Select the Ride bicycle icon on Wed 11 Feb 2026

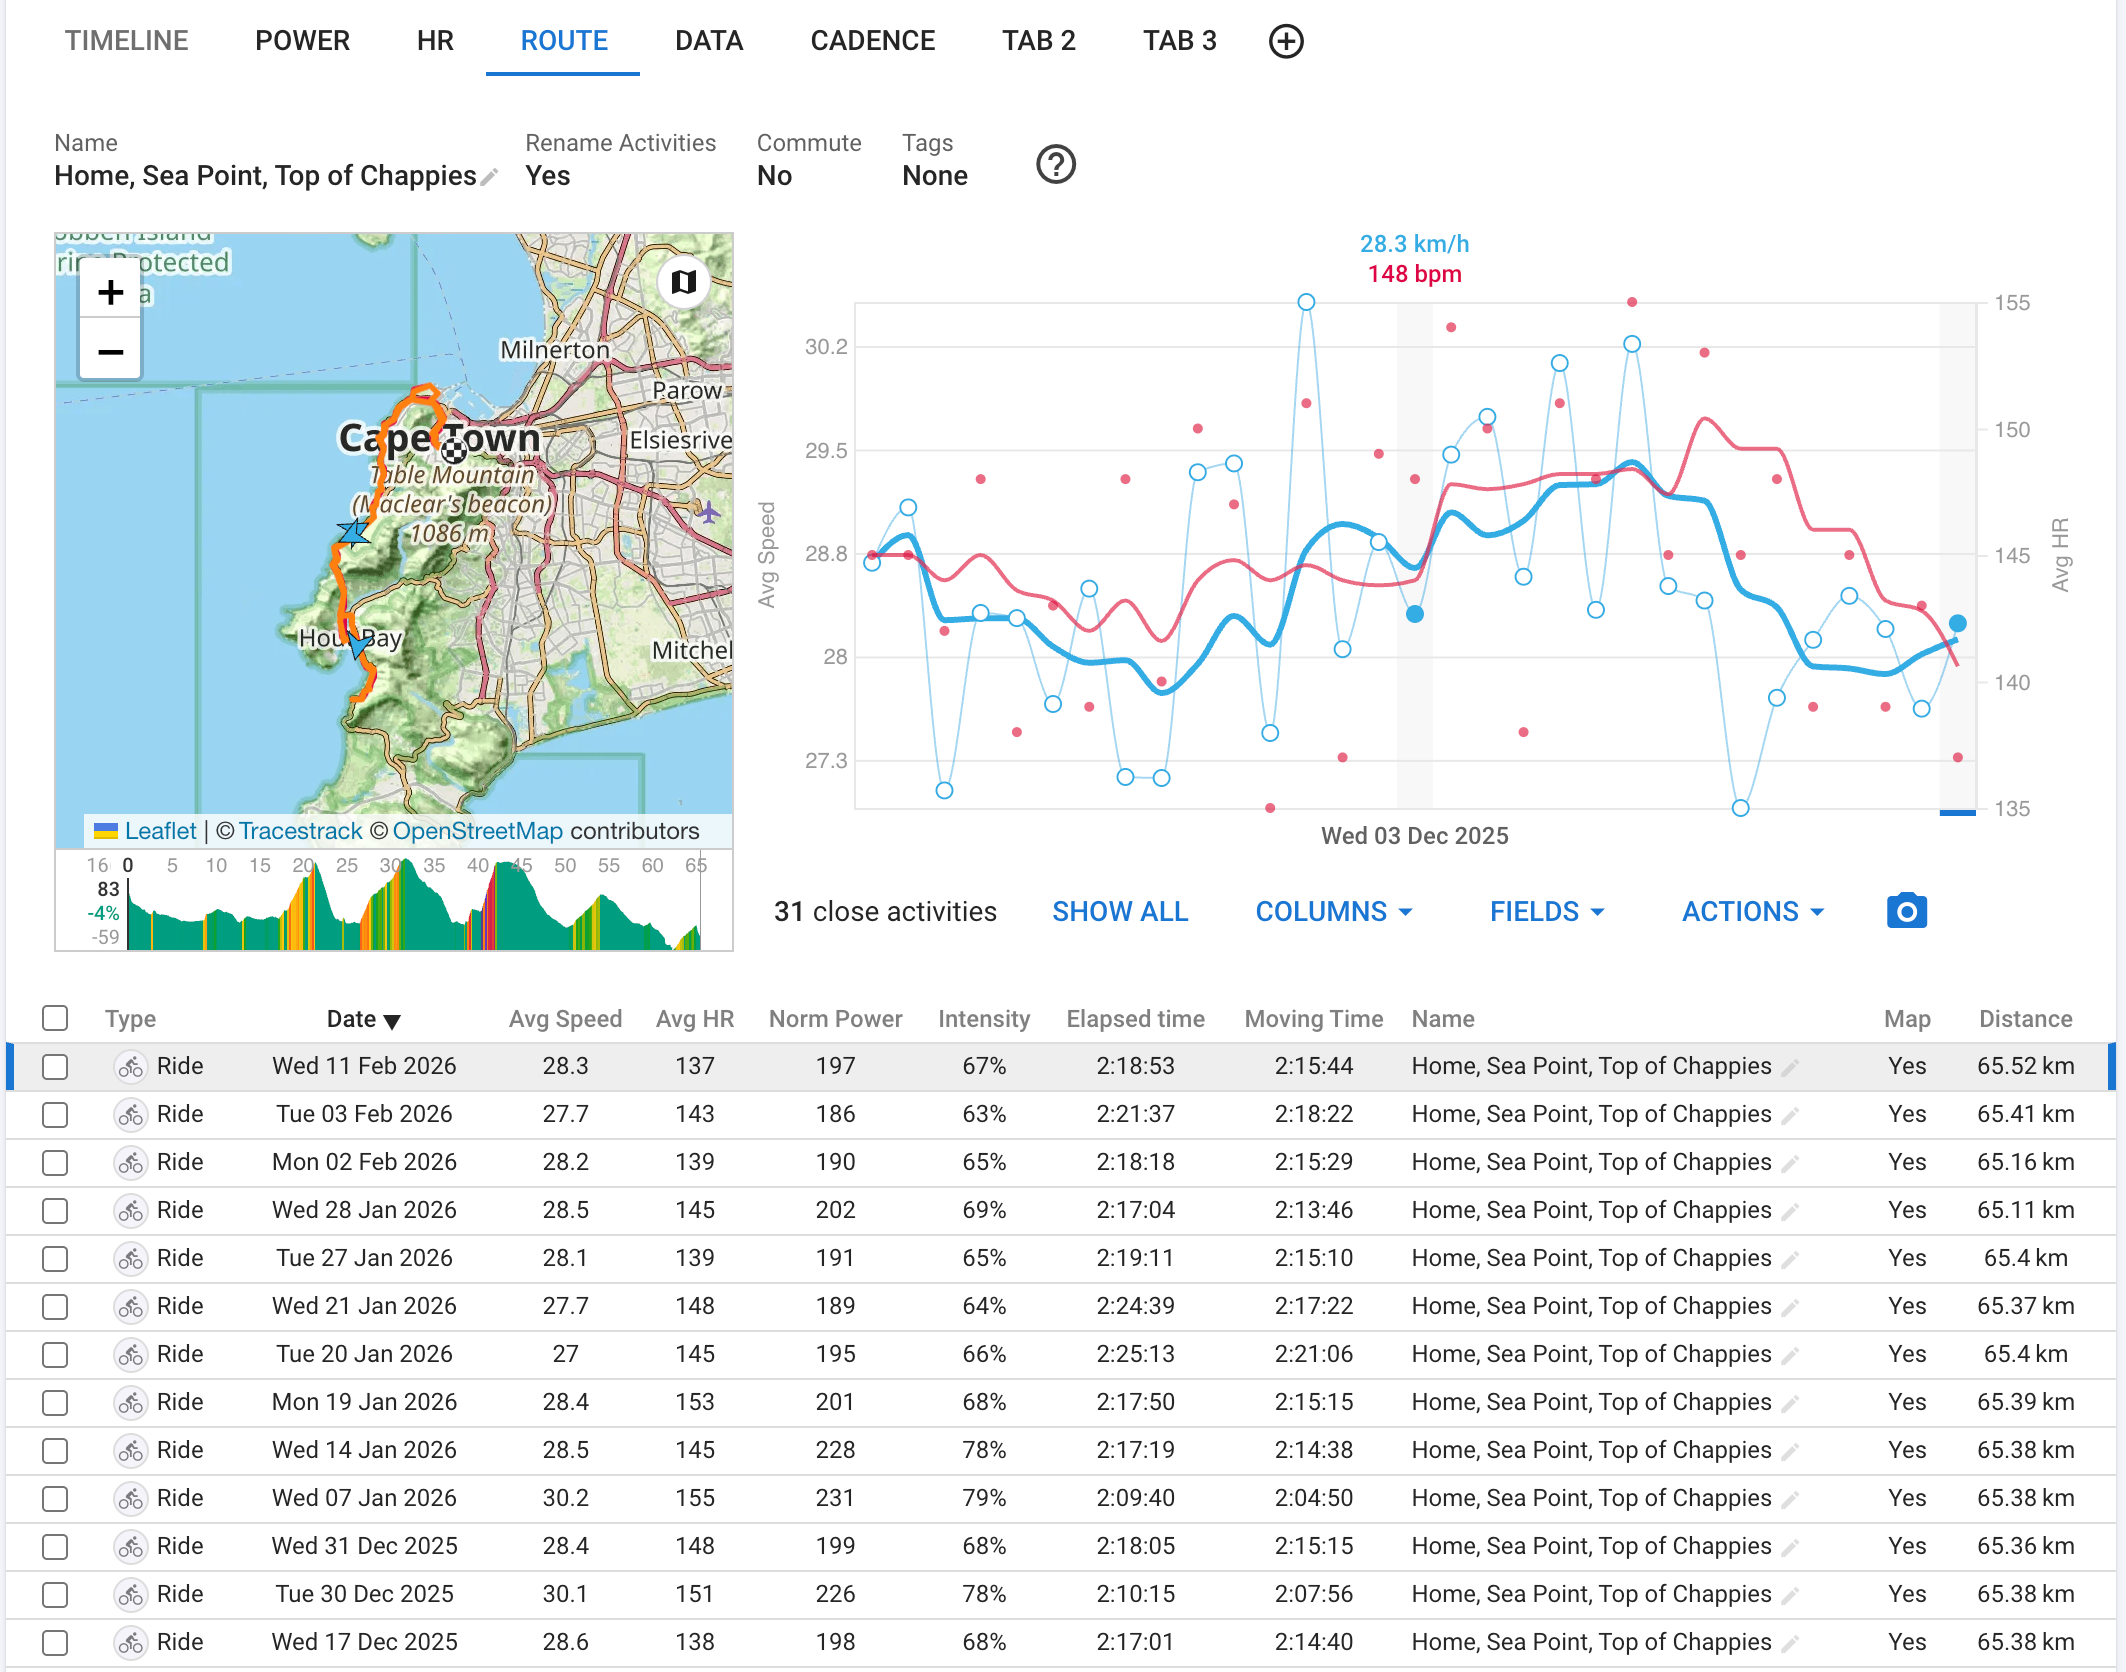pyautogui.click(x=130, y=1066)
